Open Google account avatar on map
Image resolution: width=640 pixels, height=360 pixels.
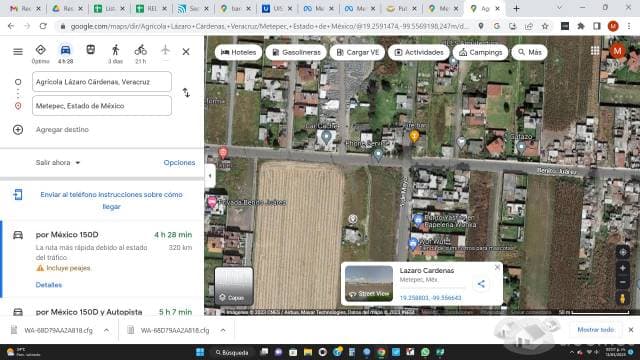pyautogui.click(x=617, y=51)
